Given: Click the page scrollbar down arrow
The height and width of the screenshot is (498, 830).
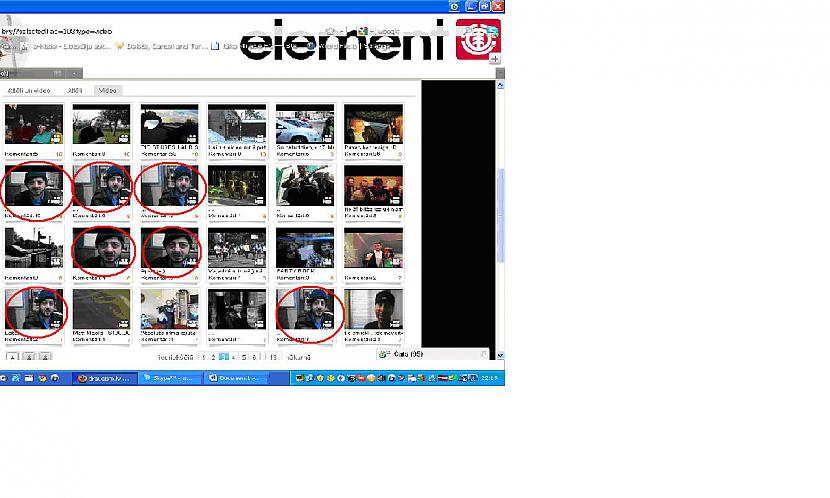Looking at the screenshot, I should coord(500,355).
